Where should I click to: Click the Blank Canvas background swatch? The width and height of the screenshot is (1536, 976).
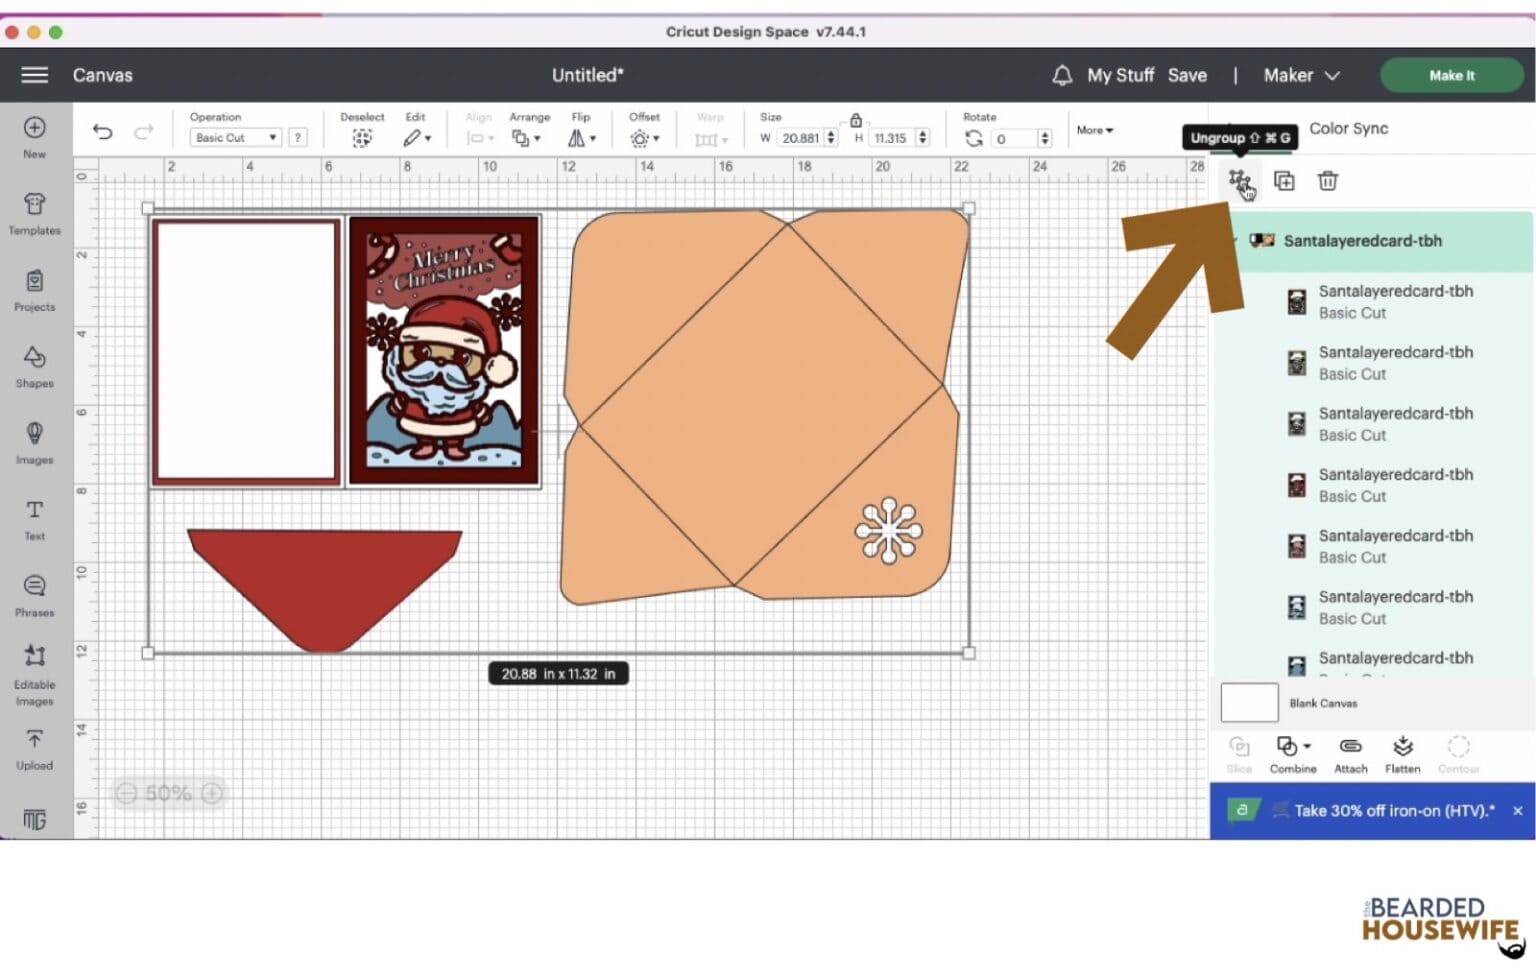click(1248, 702)
